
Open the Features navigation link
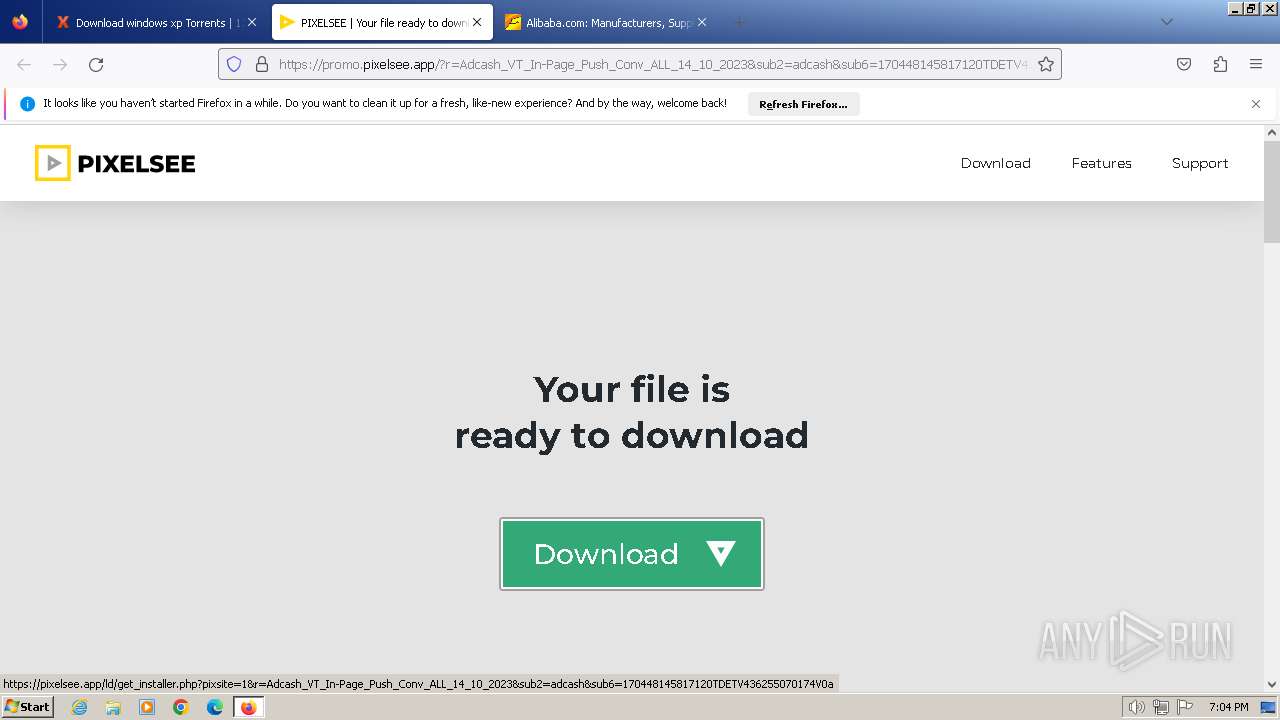coord(1101,163)
